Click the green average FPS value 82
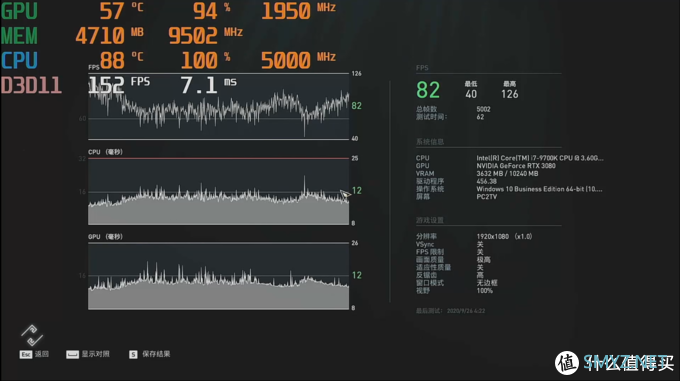This screenshot has width=680, height=381. click(428, 90)
